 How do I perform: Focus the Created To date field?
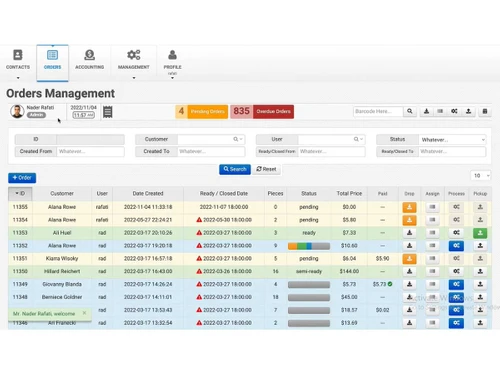[211, 151]
